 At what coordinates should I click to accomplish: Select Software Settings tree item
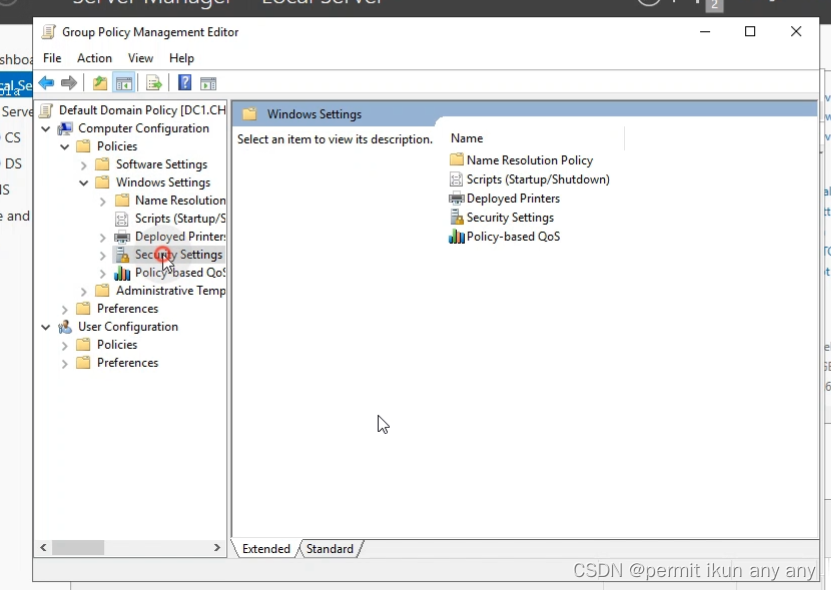(162, 164)
